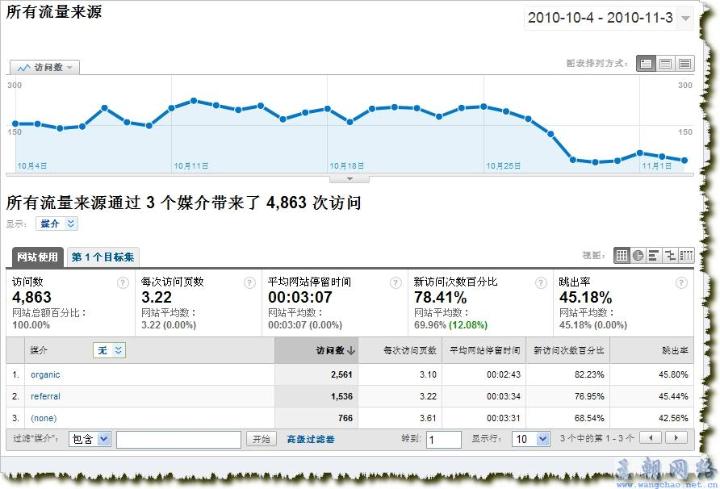Select the pie chart view icon
The height and width of the screenshot is (489, 720).
tap(638, 256)
